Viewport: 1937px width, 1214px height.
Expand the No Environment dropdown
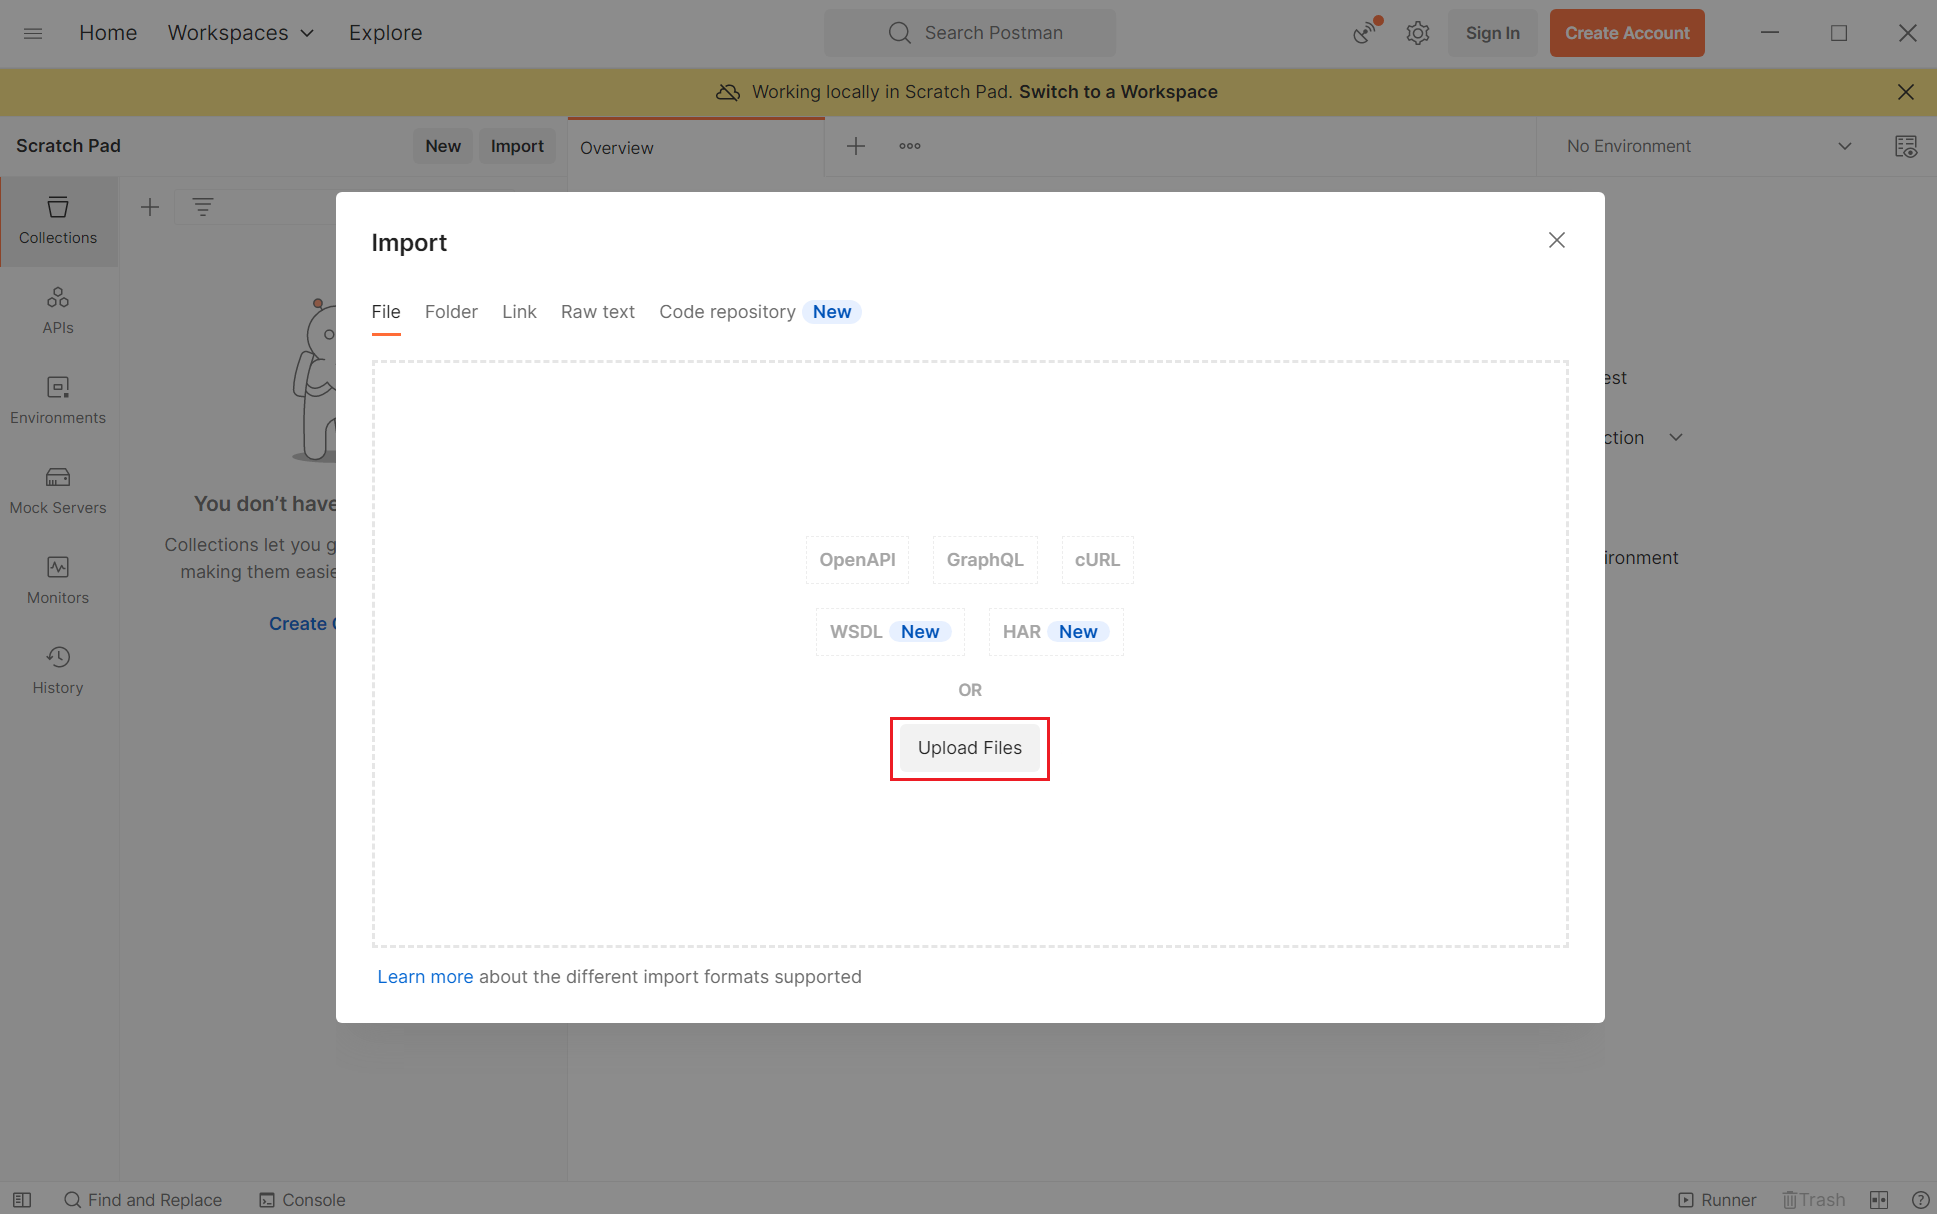click(x=1708, y=146)
